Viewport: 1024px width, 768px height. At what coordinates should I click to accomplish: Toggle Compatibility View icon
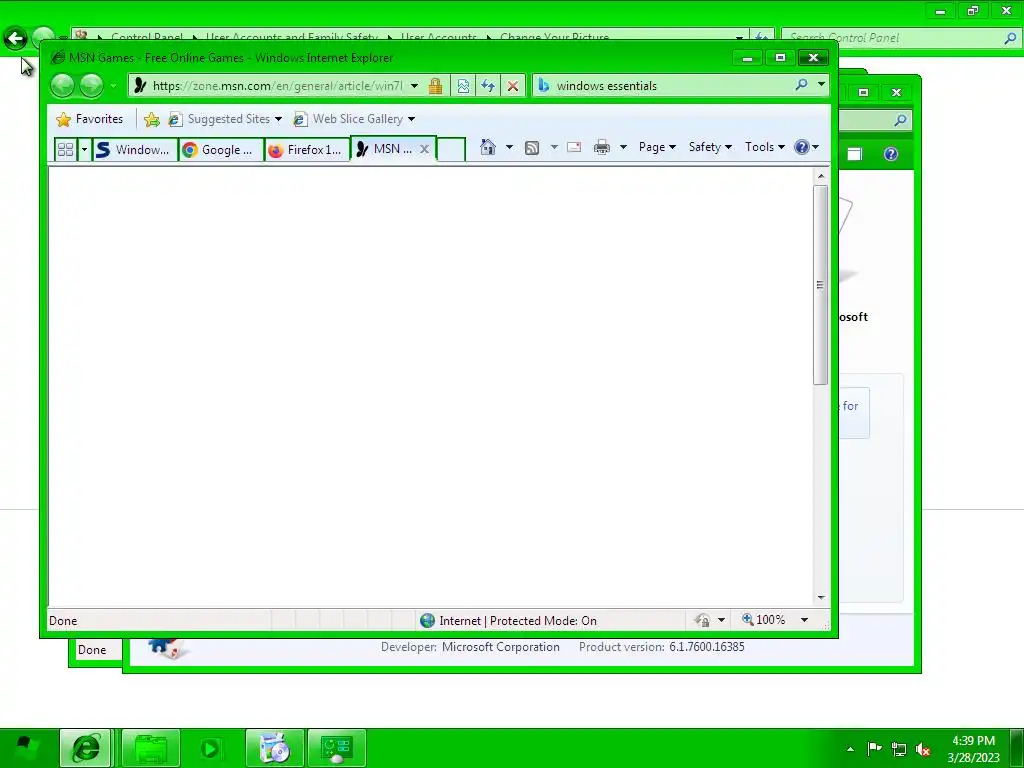coord(463,86)
